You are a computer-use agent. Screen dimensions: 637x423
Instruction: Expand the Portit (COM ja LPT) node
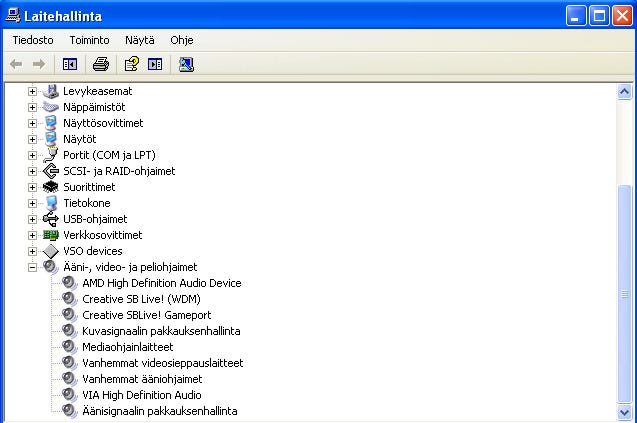pyautogui.click(x=32, y=155)
